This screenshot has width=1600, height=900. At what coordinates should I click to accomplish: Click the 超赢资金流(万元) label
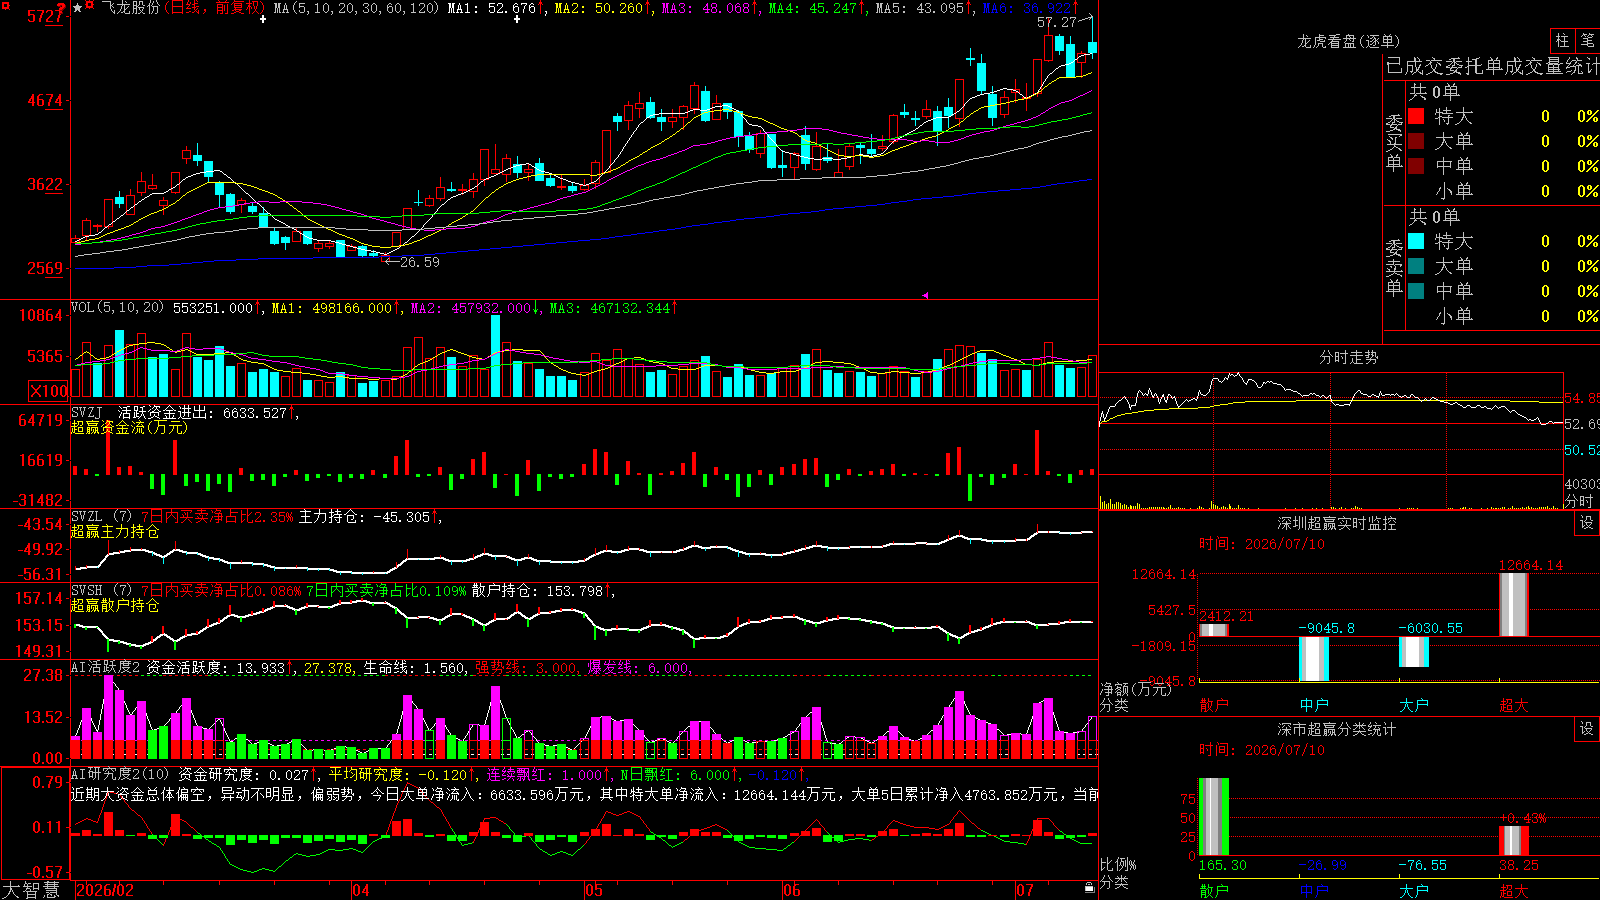coord(129,427)
